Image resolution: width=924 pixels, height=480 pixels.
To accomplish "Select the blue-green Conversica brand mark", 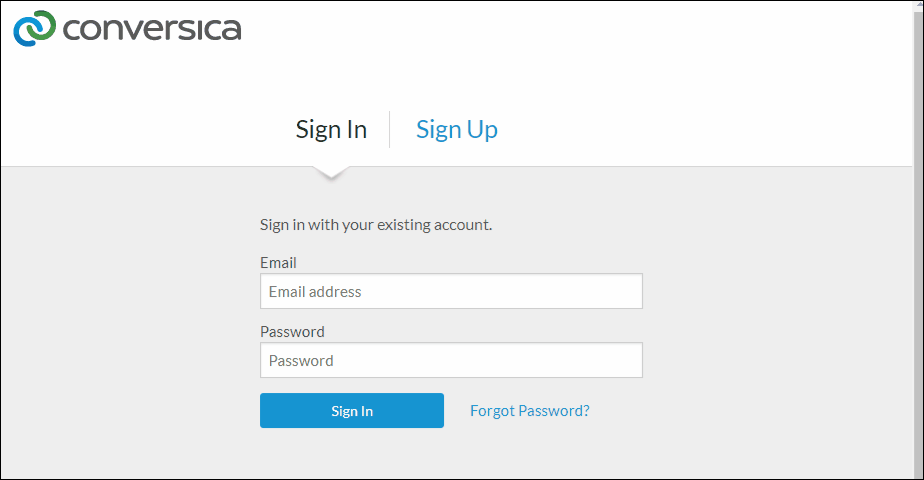I will point(34,28).
